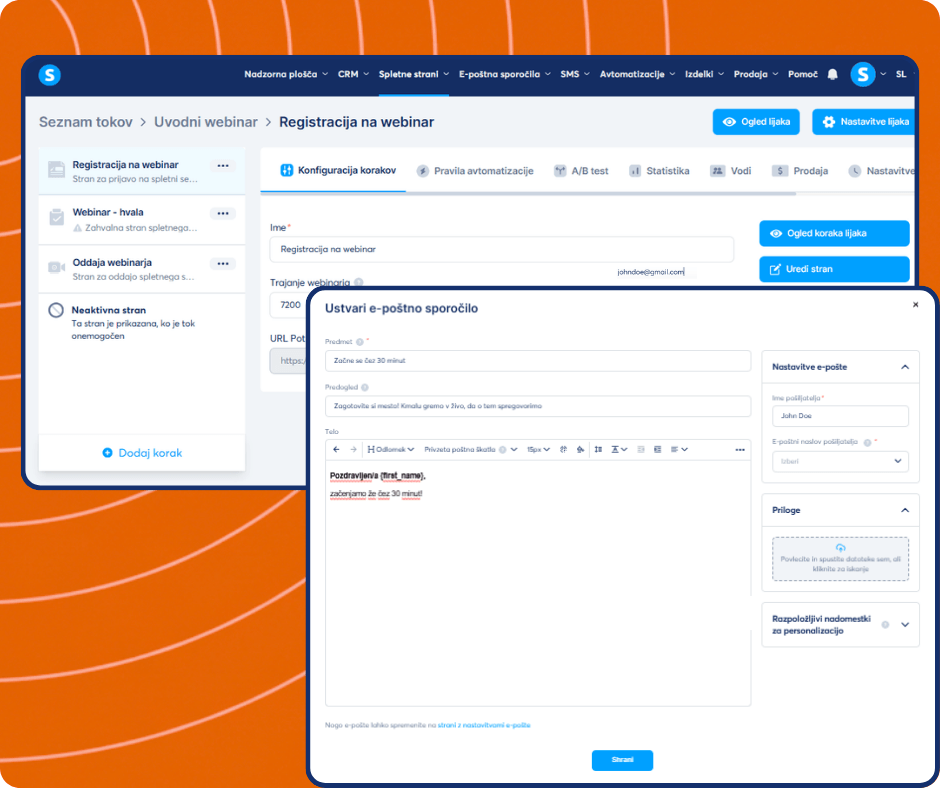Switch to A/B test tab
Viewport: 940px width, 788px height.
click(x=581, y=171)
